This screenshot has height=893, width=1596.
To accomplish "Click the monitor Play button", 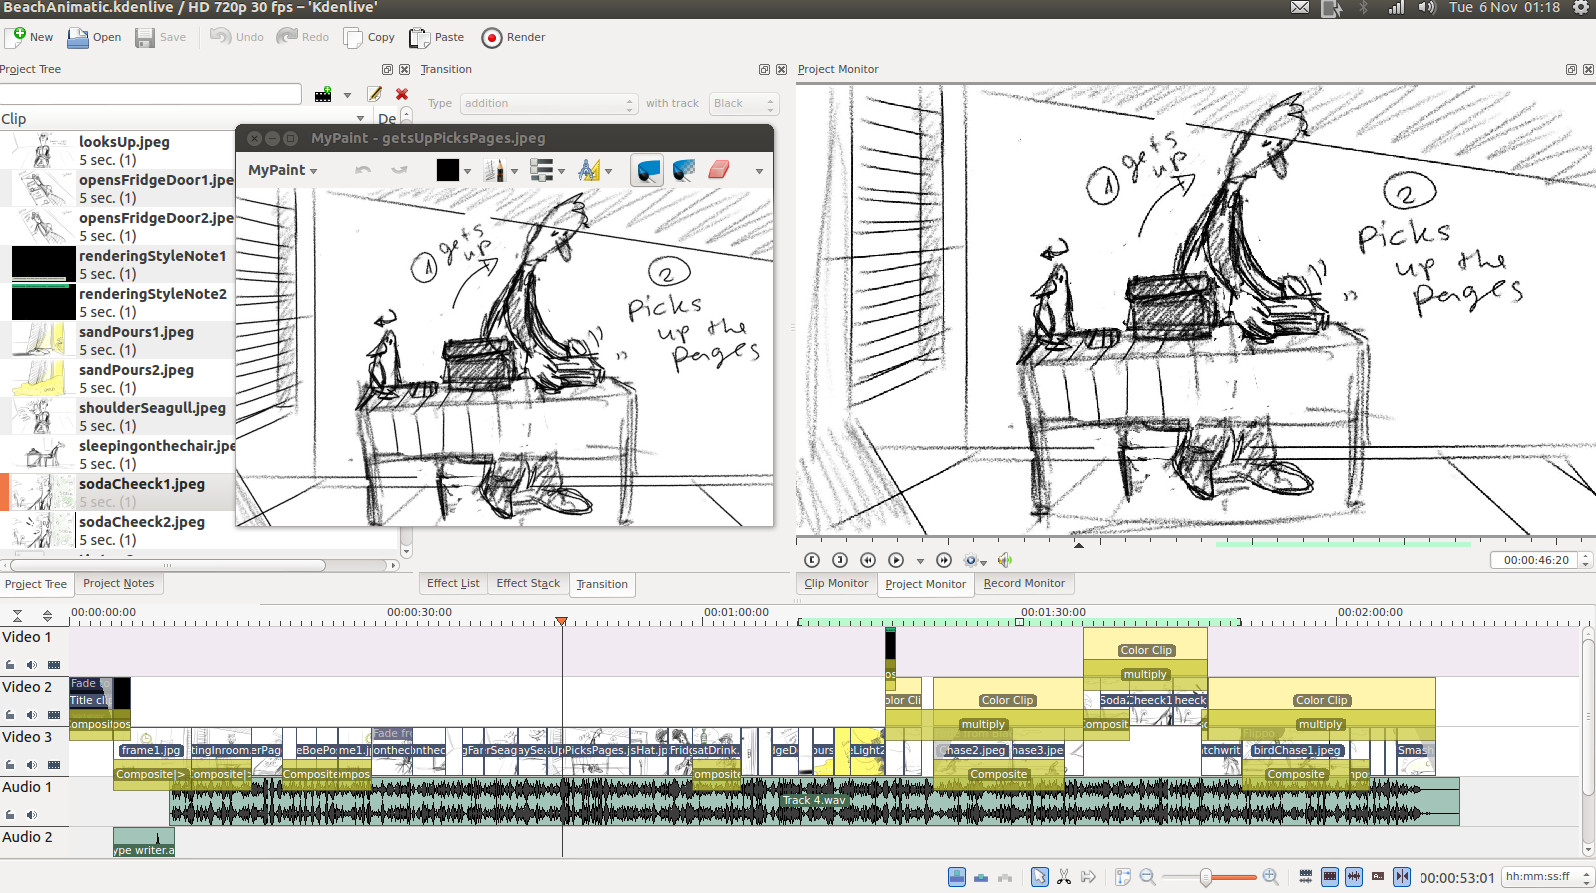I will [896, 560].
